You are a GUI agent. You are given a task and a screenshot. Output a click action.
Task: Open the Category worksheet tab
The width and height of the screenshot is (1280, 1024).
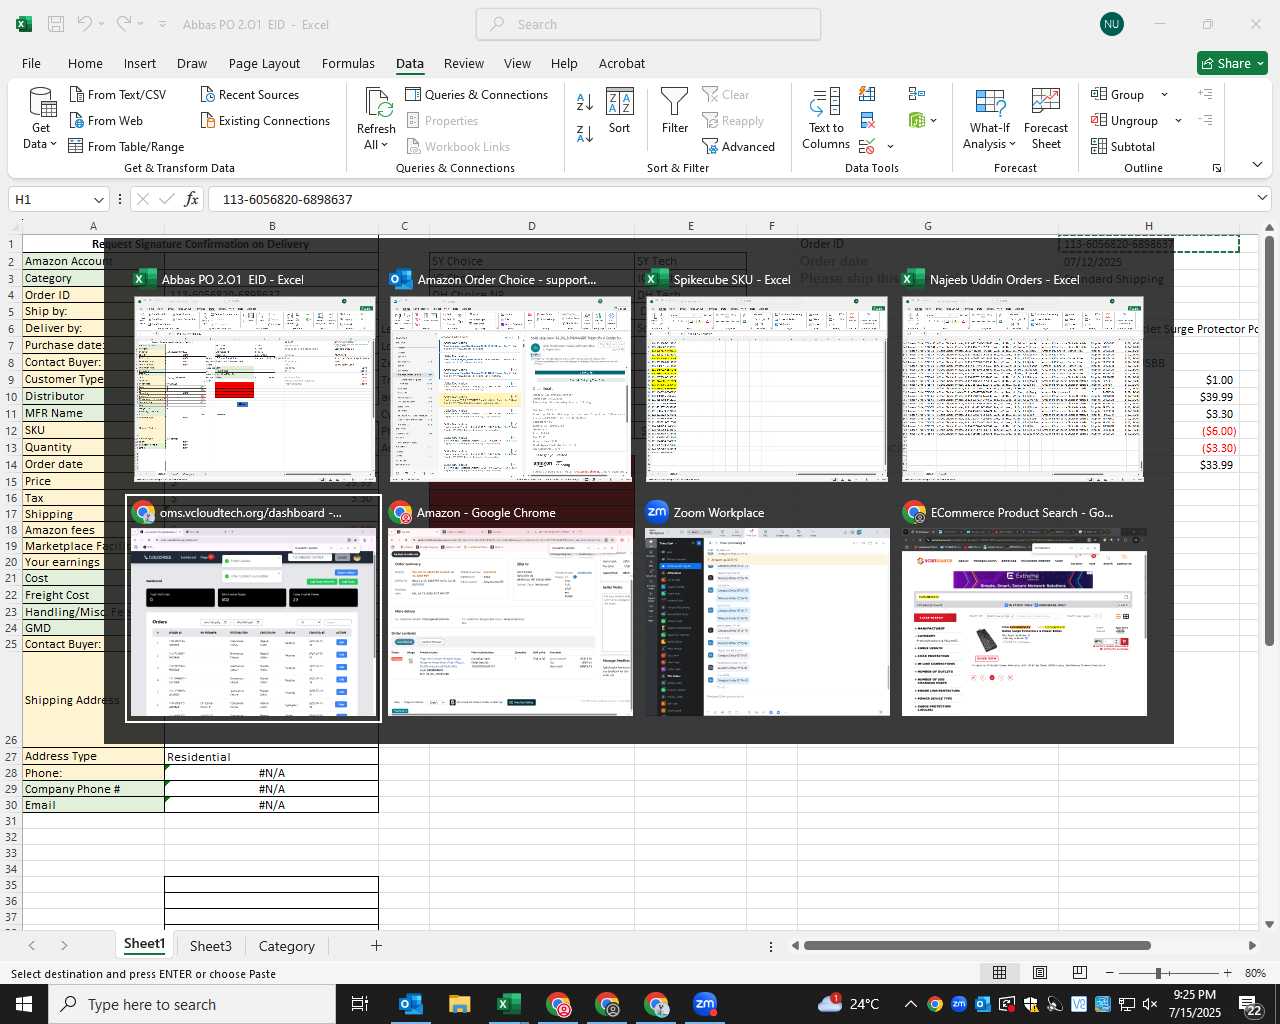pos(286,946)
